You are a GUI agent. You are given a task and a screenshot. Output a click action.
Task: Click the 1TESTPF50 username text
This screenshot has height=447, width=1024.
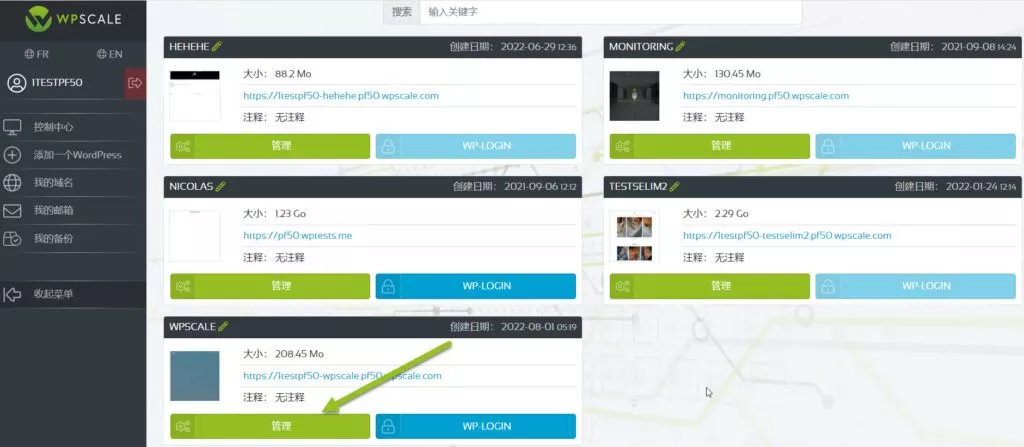pyautogui.click(x=57, y=83)
